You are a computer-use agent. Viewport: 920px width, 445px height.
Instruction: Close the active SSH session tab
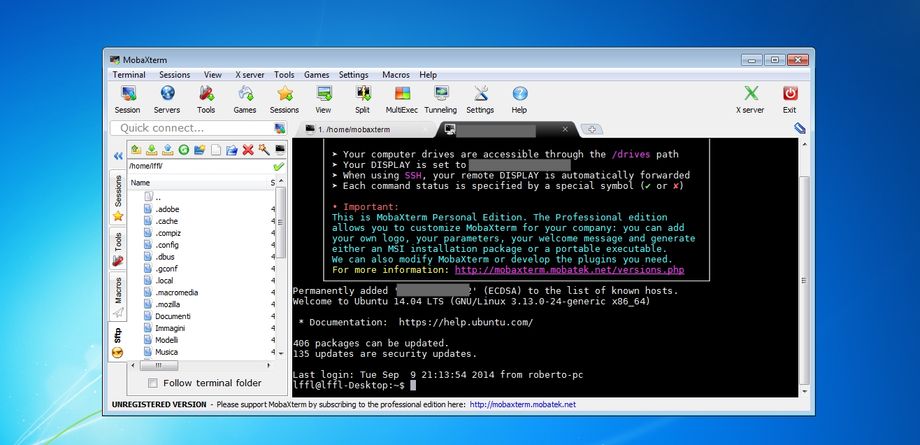click(x=565, y=129)
